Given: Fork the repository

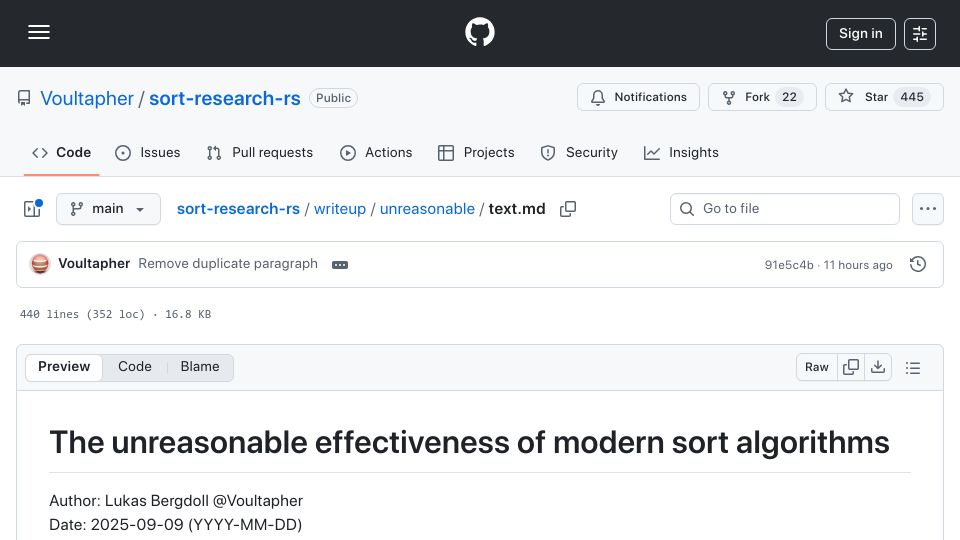Looking at the screenshot, I should pos(762,97).
